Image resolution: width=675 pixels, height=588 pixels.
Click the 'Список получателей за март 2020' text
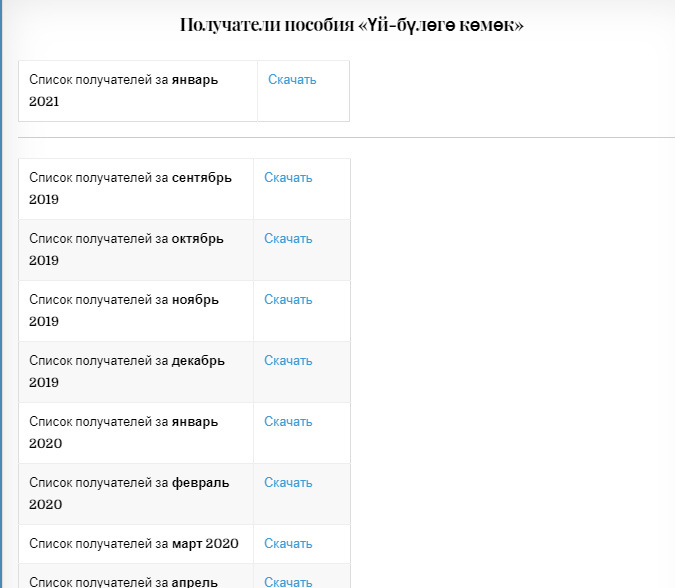[x=134, y=544]
